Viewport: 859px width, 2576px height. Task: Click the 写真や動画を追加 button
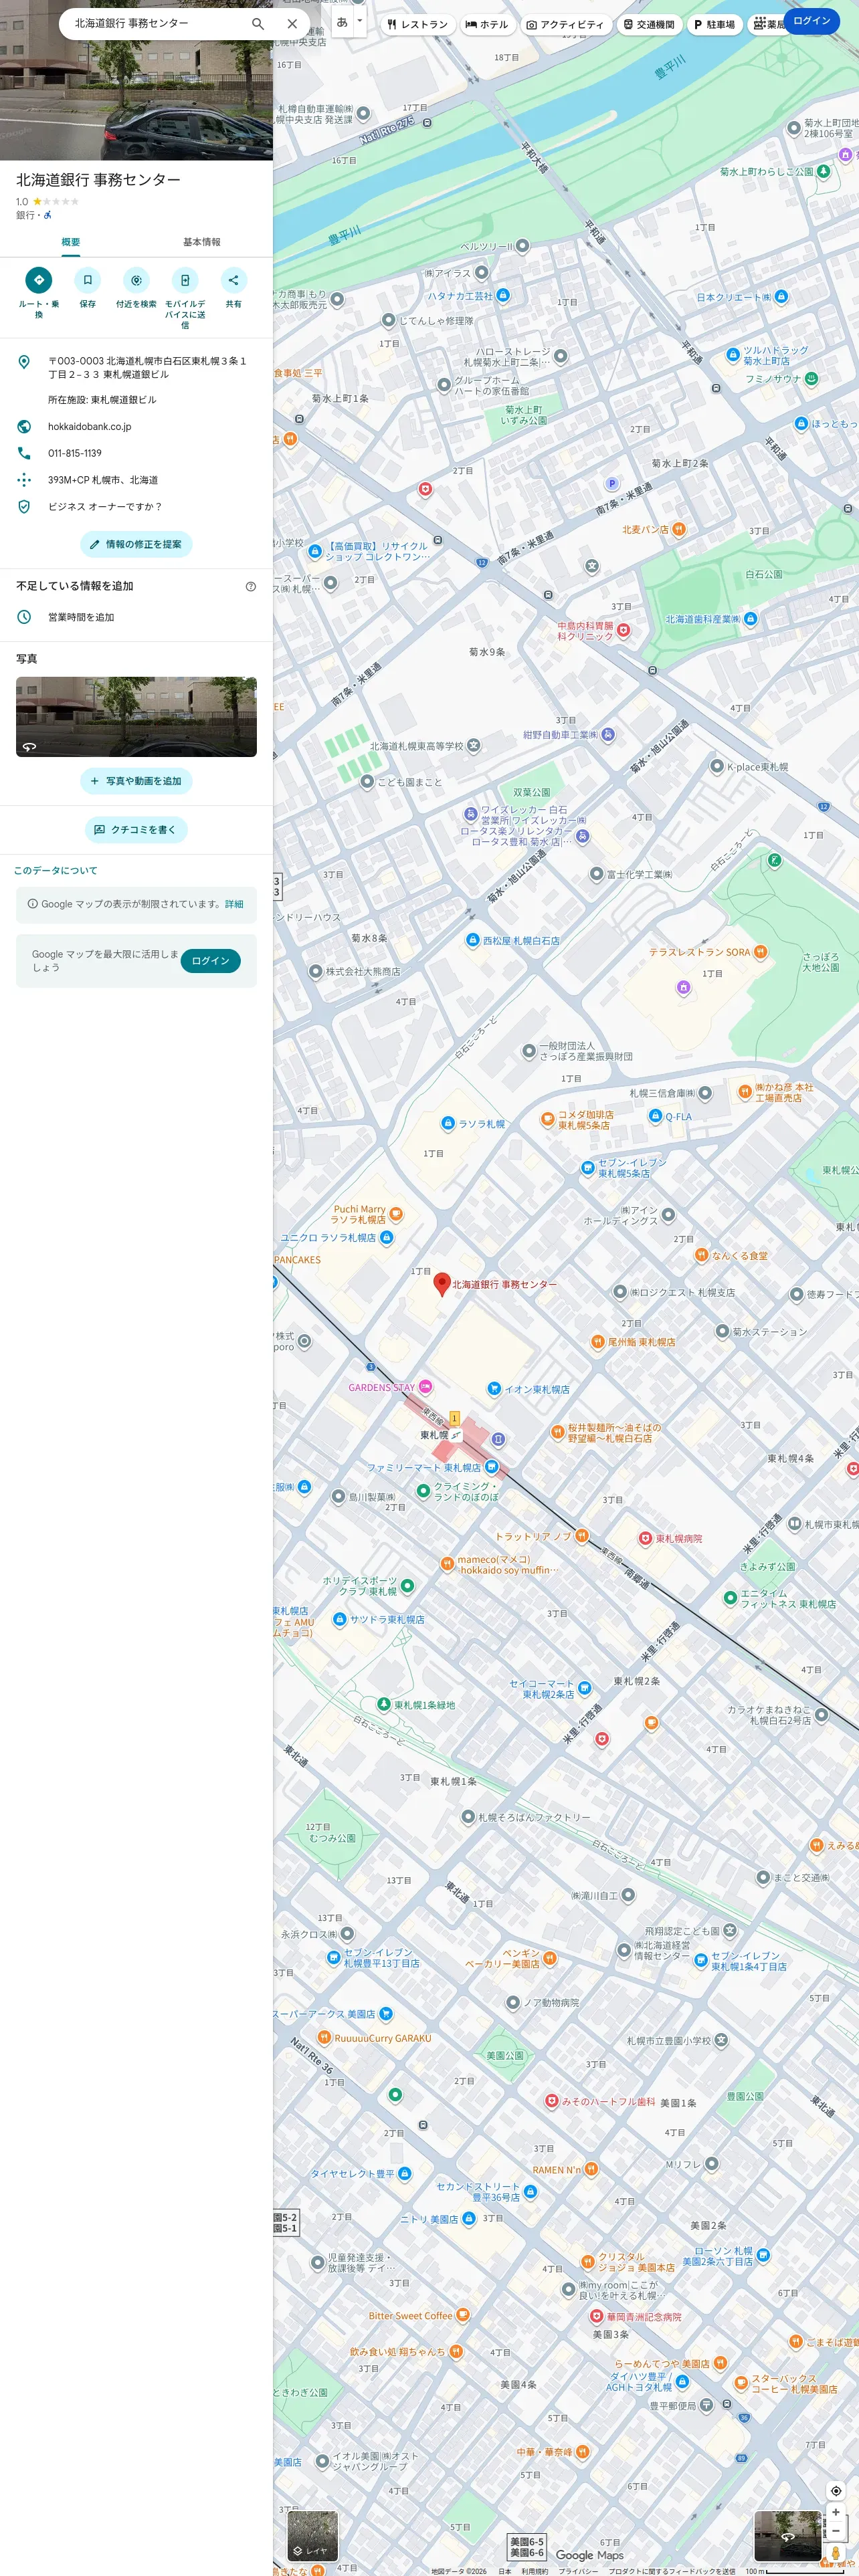tap(136, 781)
